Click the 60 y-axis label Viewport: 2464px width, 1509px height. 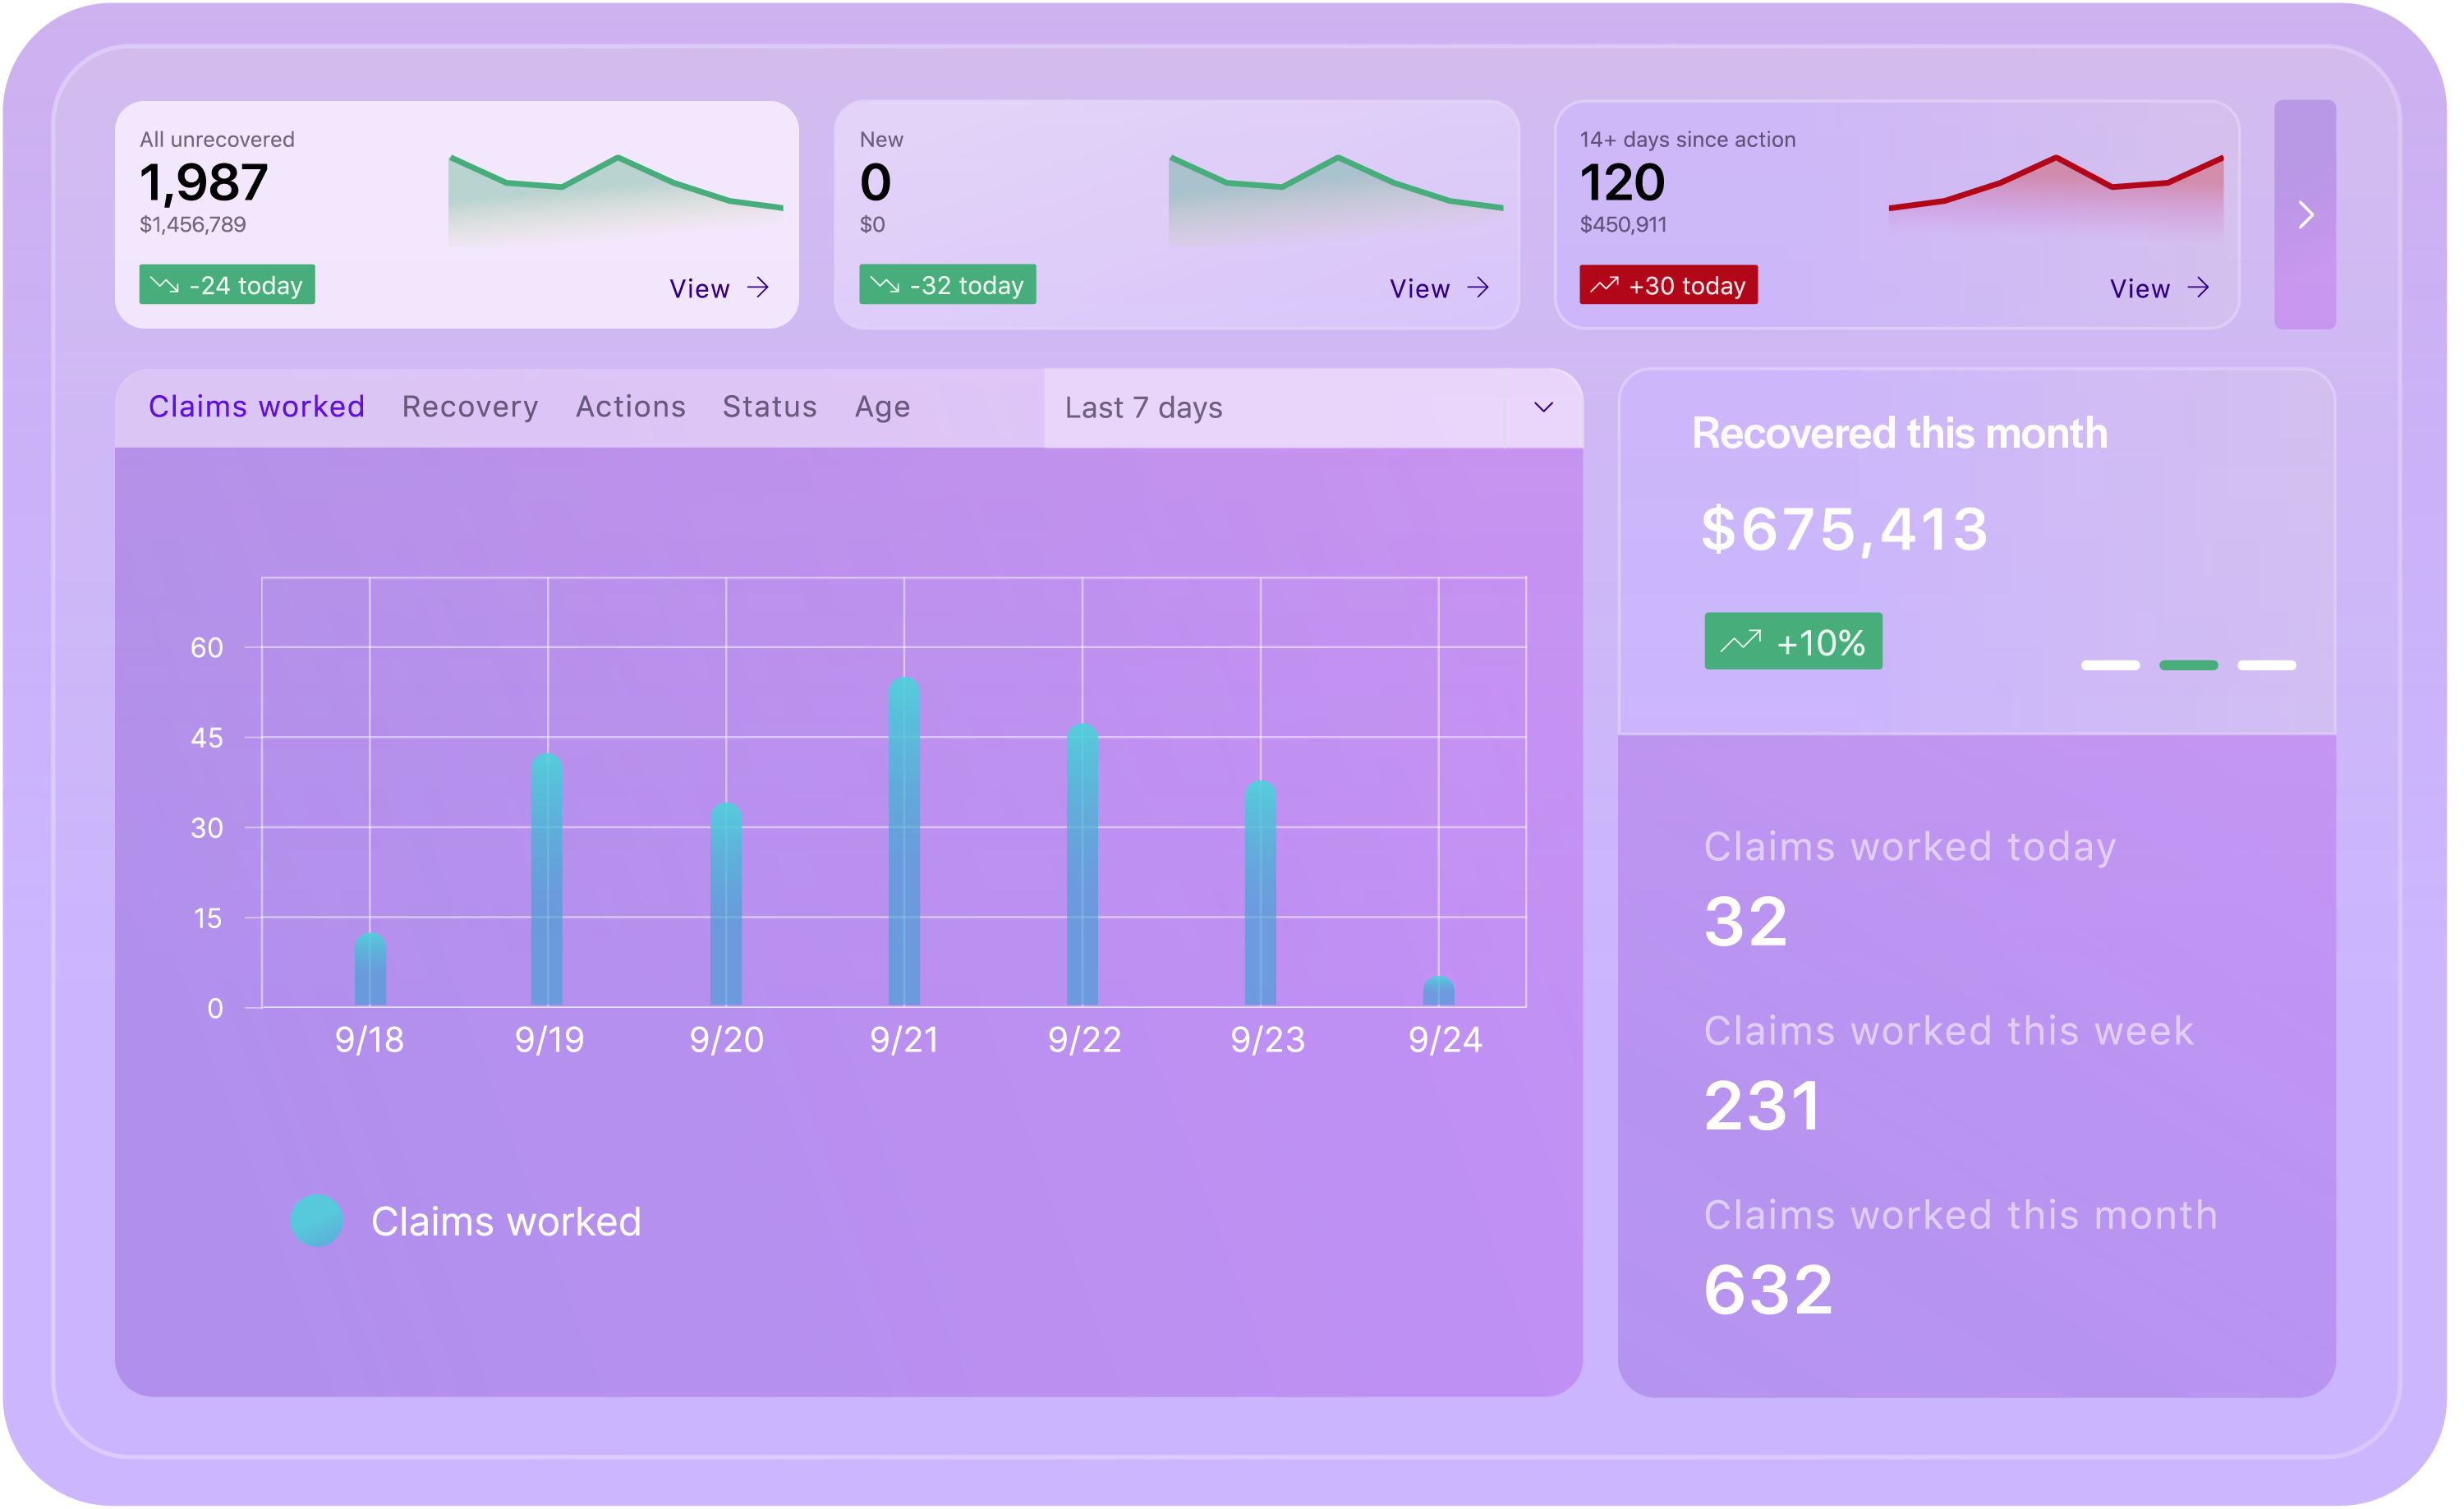point(207,648)
